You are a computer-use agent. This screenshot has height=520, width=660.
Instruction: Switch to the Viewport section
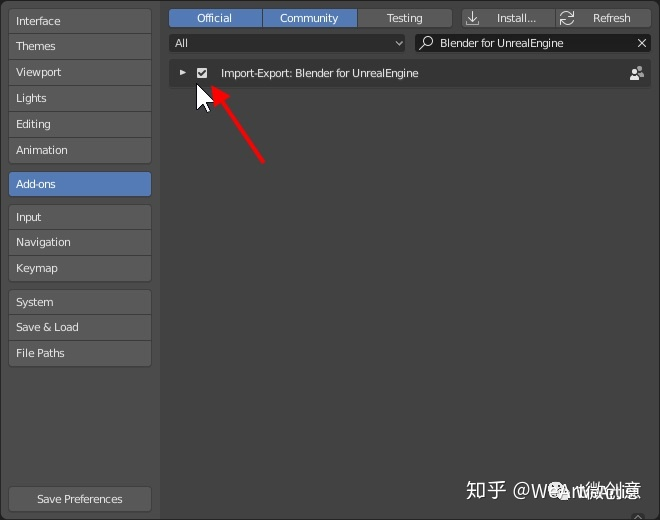pyautogui.click(x=80, y=72)
